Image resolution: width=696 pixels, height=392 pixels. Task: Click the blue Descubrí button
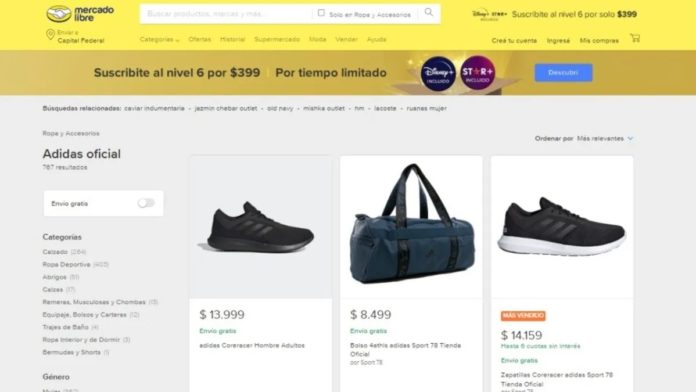point(563,72)
